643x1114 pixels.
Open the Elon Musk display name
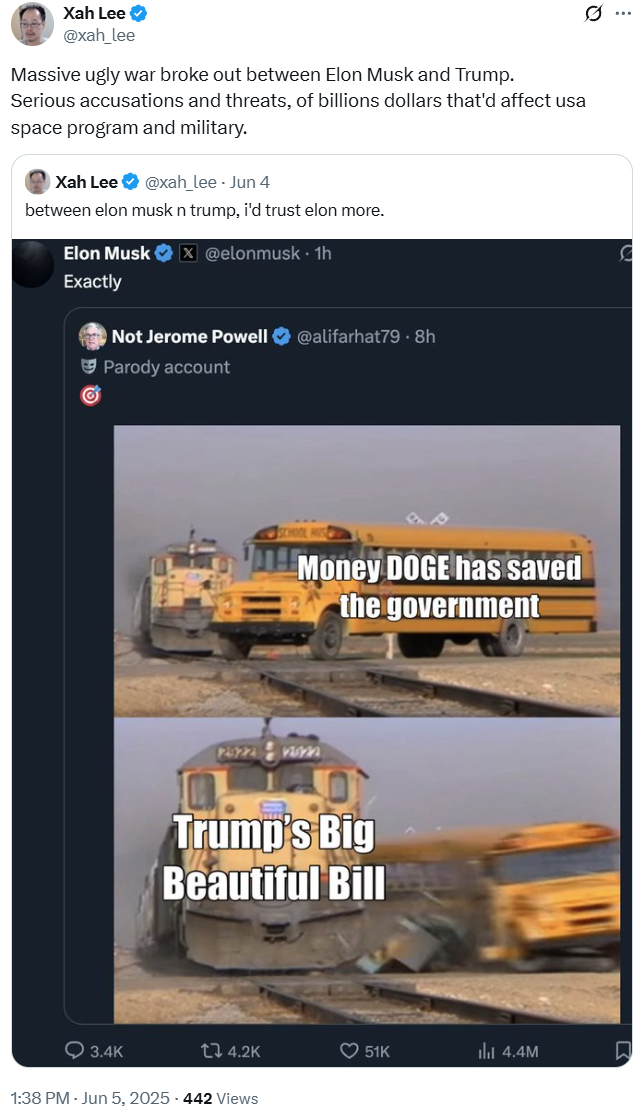(x=107, y=254)
